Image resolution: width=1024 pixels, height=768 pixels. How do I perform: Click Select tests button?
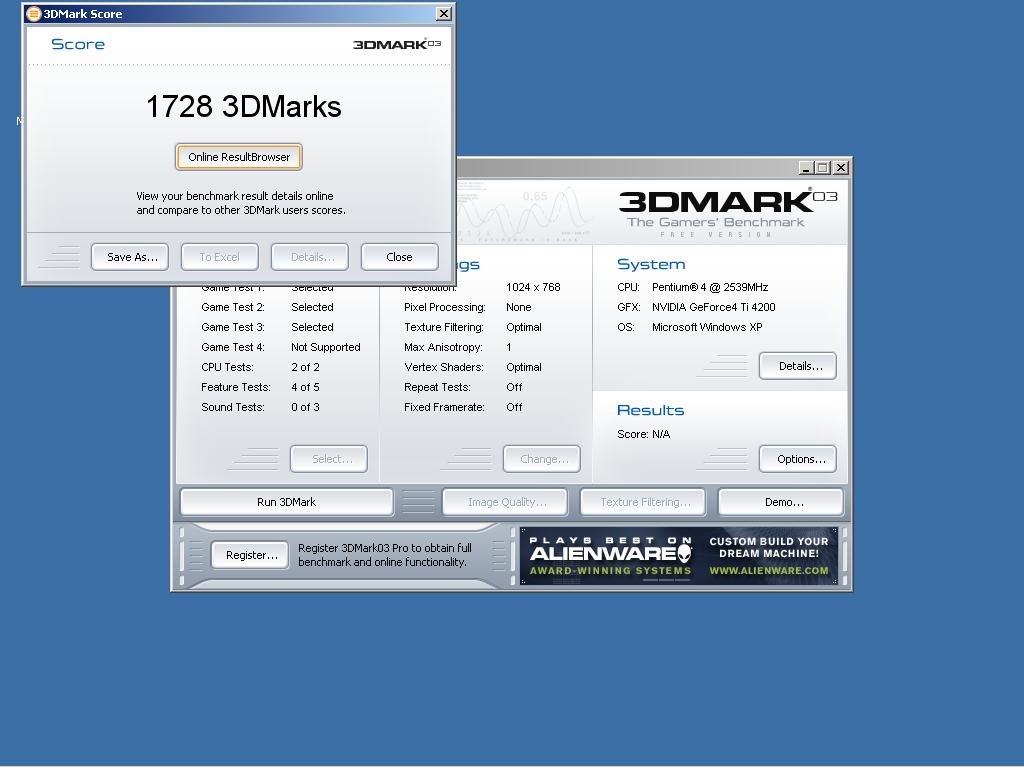point(329,459)
